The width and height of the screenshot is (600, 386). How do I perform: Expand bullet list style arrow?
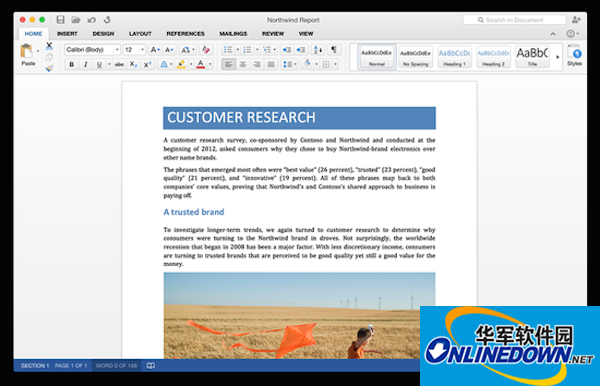tap(237, 50)
